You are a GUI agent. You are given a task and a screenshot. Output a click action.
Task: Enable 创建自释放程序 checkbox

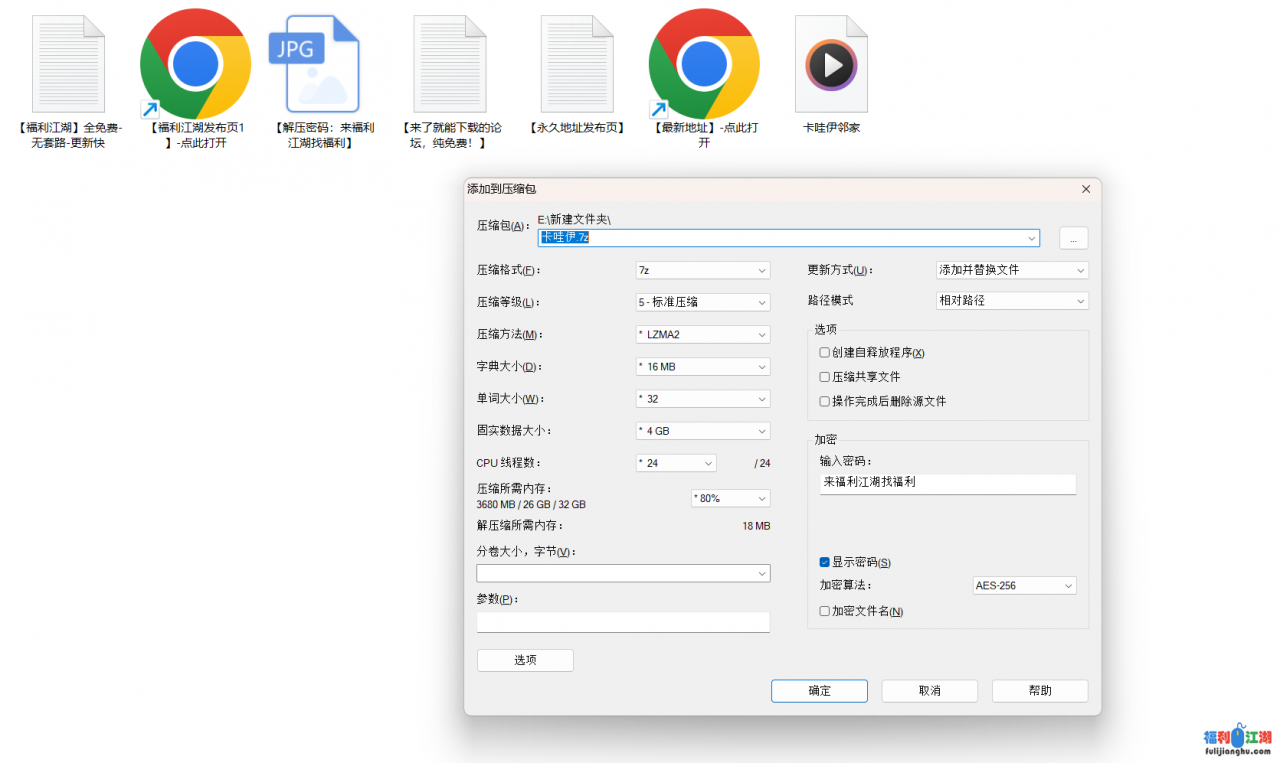[825, 353]
